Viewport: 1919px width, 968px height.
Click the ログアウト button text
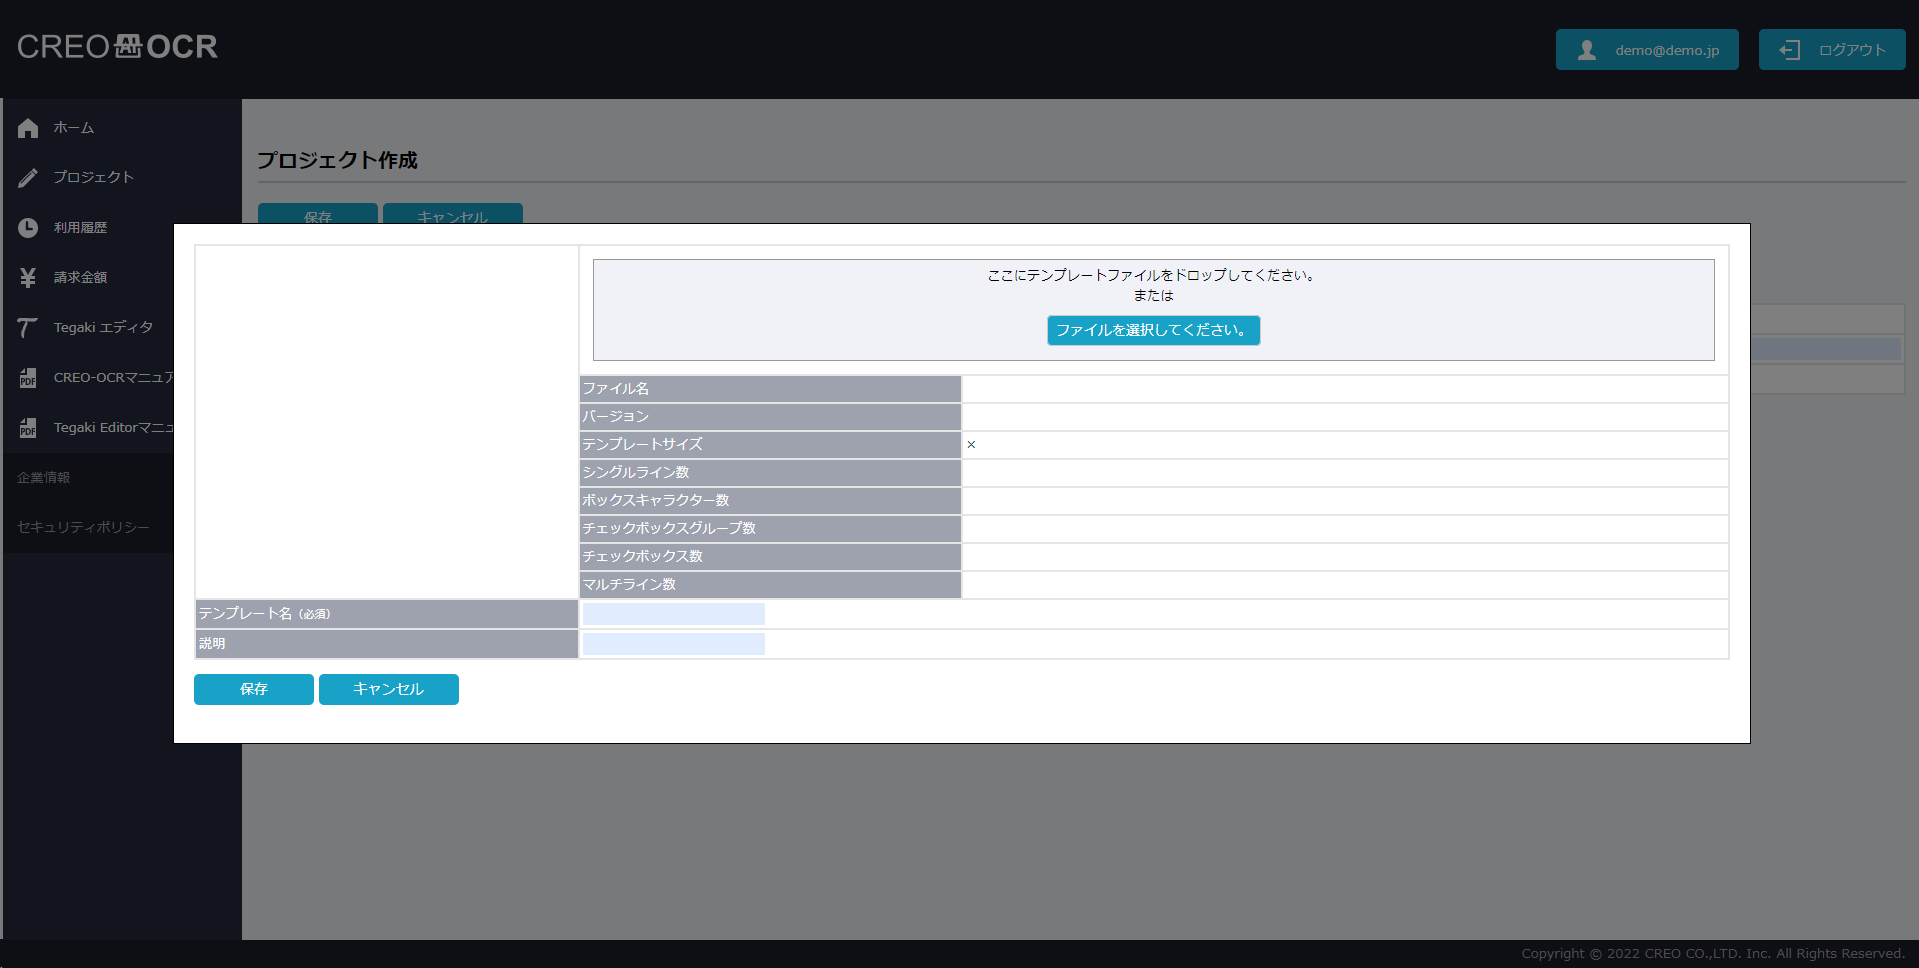1852,50
